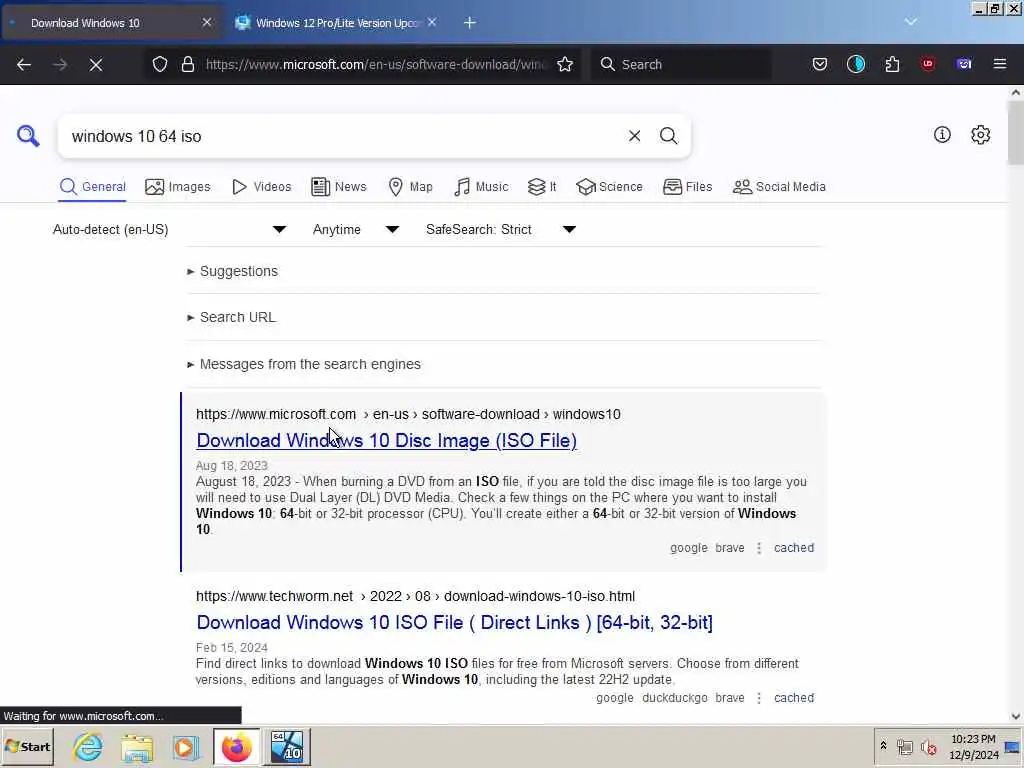List all tabs dropdown arrow

[910, 22]
